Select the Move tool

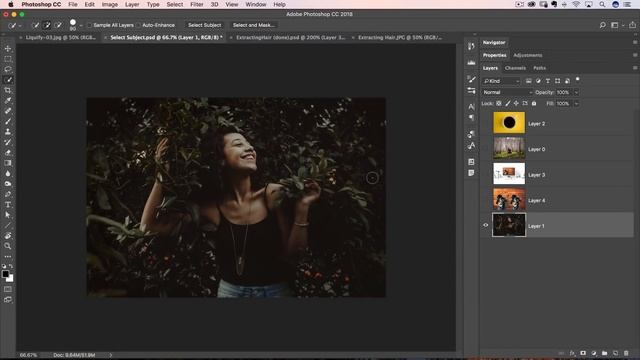[8, 49]
